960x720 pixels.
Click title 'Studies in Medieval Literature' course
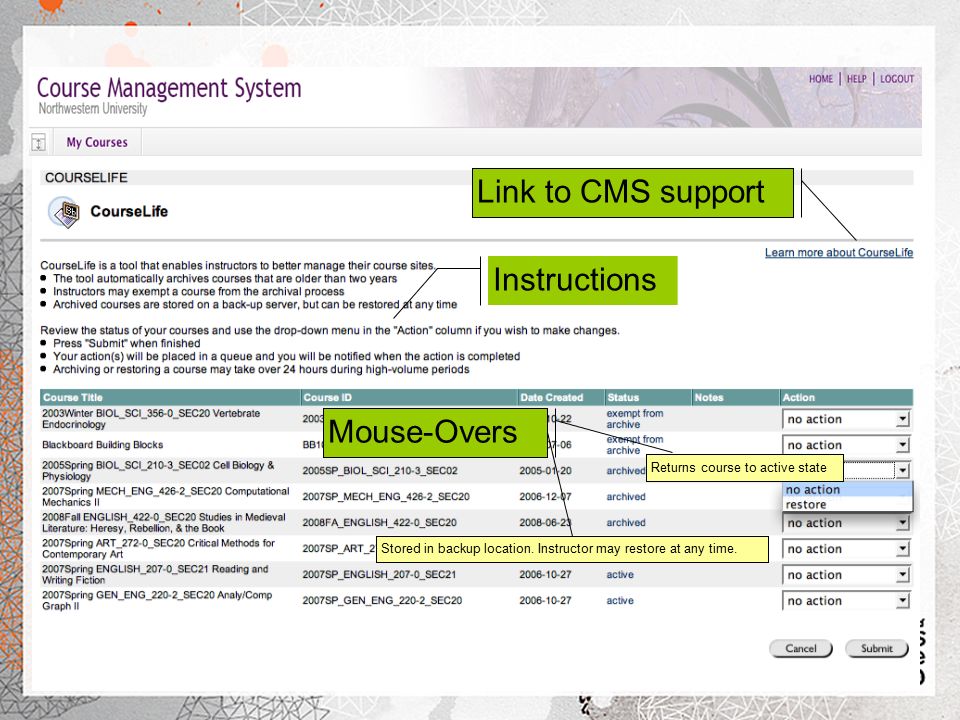[163, 522]
